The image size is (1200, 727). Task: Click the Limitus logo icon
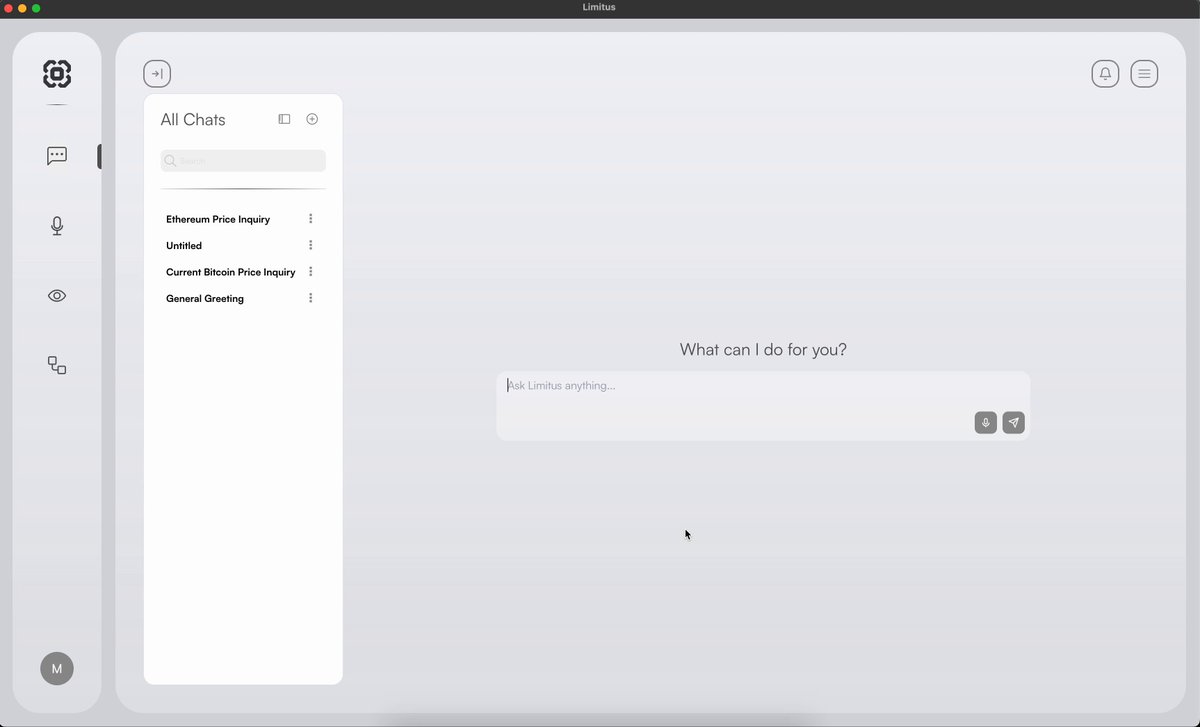[x=57, y=74]
